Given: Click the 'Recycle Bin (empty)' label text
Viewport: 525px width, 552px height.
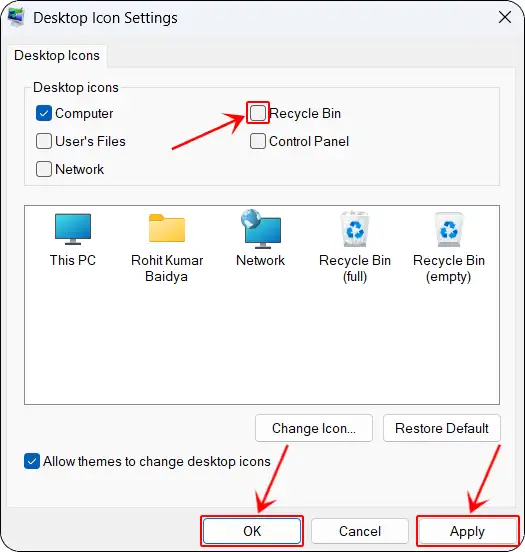Looking at the screenshot, I should [x=449, y=268].
